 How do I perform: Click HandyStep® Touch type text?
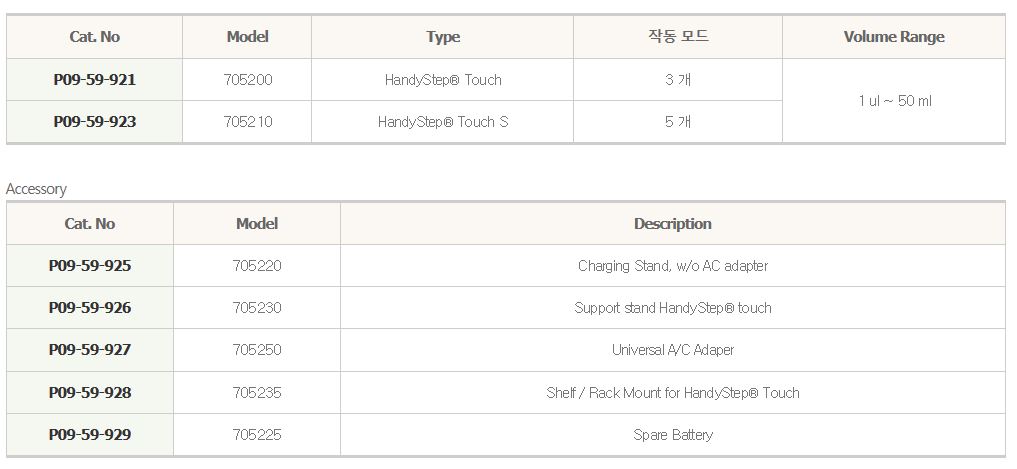443,80
